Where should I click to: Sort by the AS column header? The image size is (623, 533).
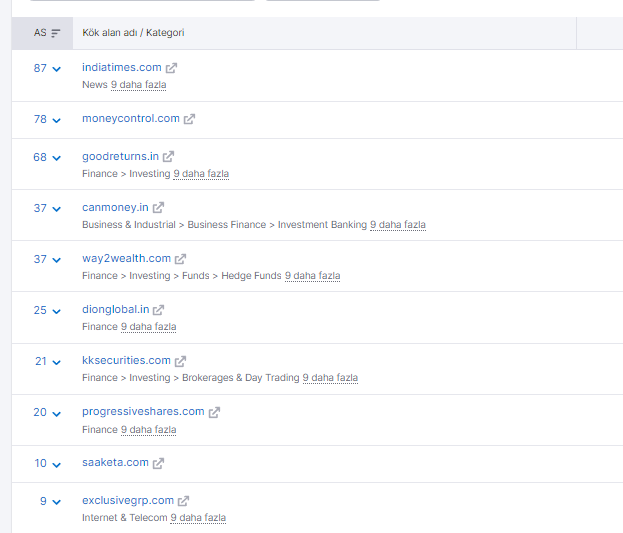click(x=43, y=33)
